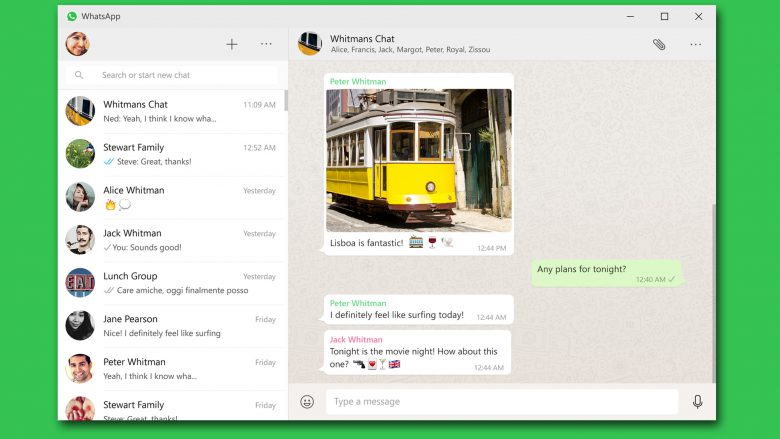
Task: Click the Lunch Group EAT avatar
Action: coord(80,282)
